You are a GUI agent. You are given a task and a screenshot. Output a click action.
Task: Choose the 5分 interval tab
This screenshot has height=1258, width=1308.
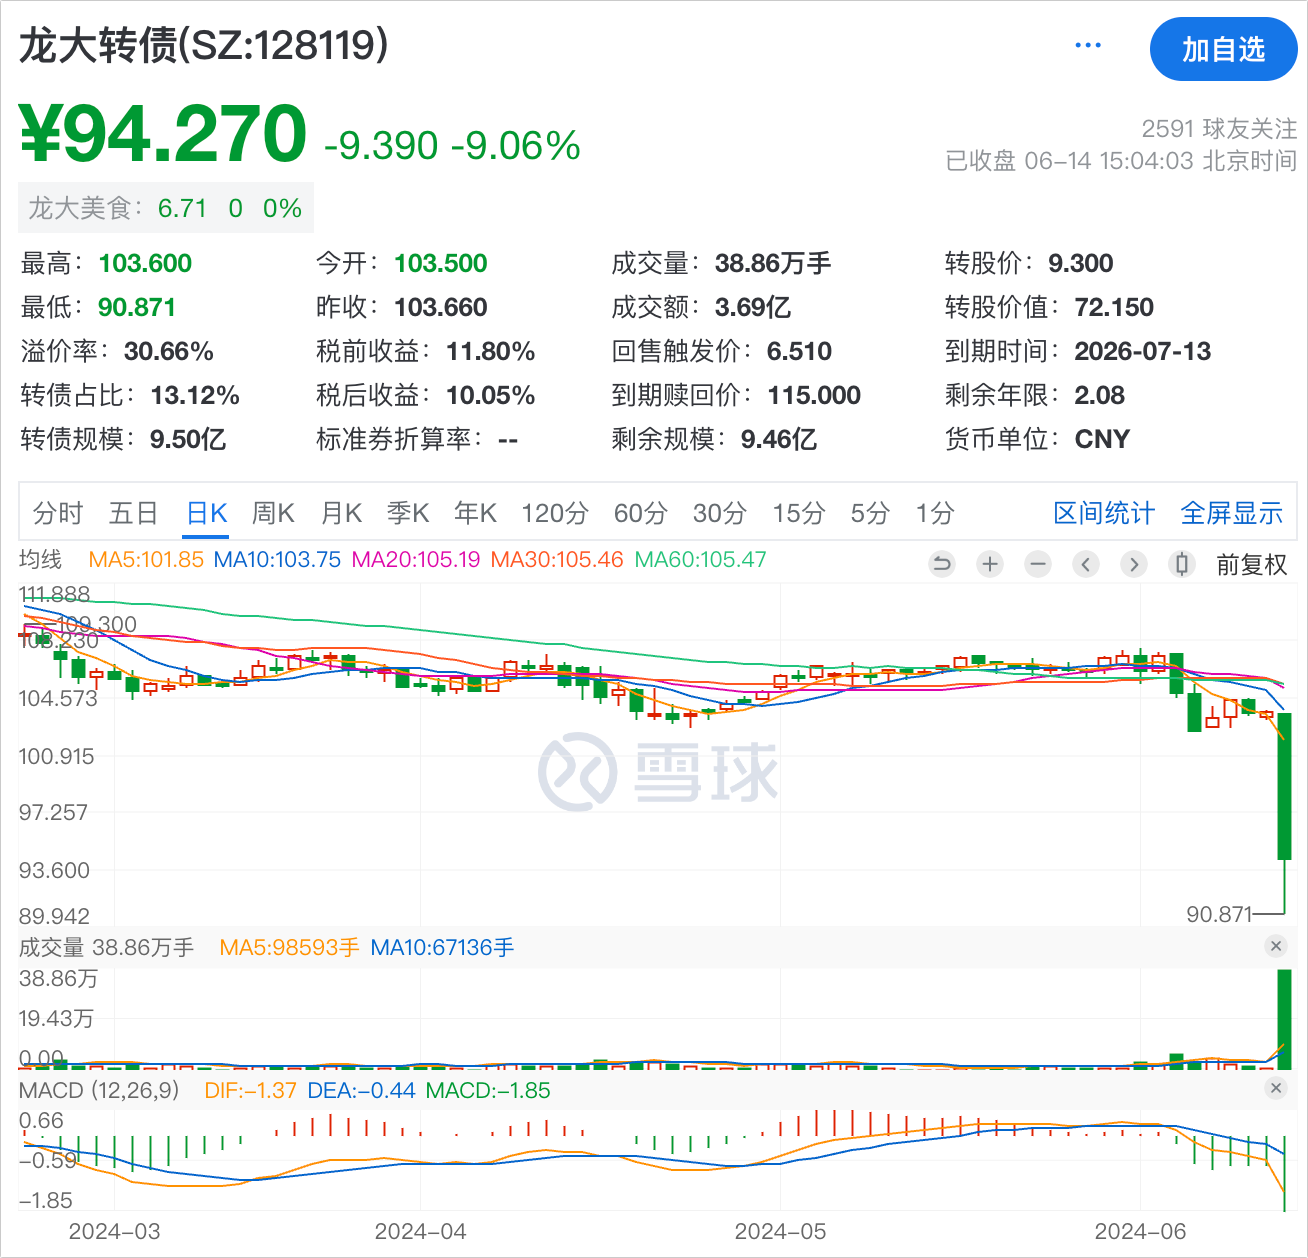click(869, 514)
